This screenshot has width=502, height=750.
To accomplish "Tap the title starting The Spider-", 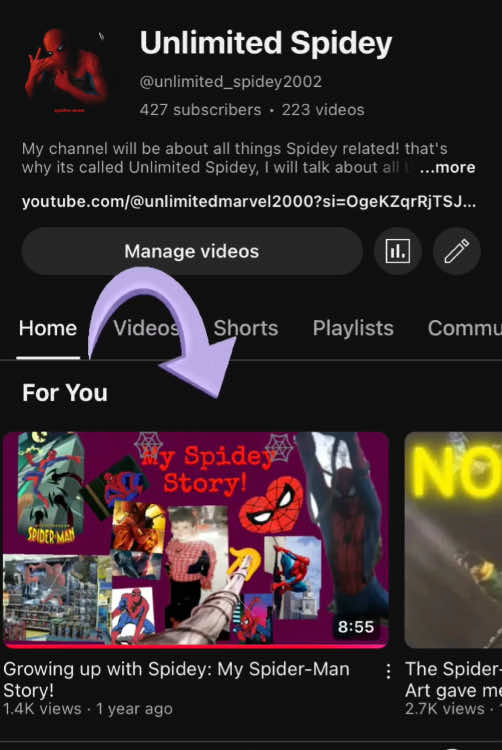I will point(453,679).
